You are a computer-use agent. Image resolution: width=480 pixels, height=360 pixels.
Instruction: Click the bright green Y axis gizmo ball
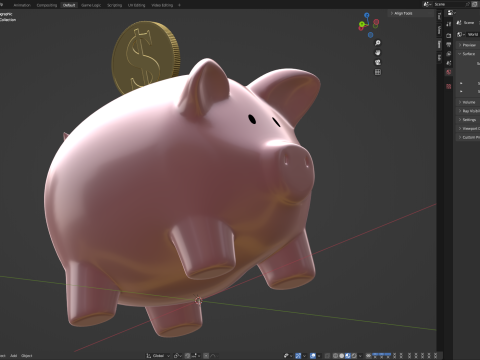(x=362, y=24)
